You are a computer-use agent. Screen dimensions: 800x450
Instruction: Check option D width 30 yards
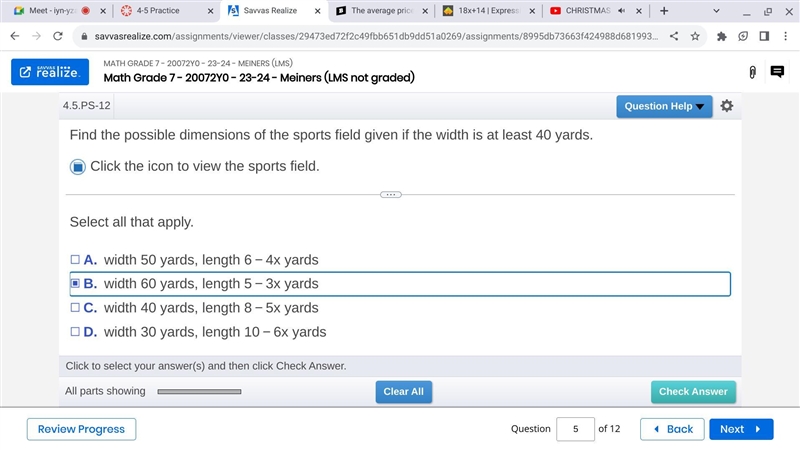coord(75,332)
